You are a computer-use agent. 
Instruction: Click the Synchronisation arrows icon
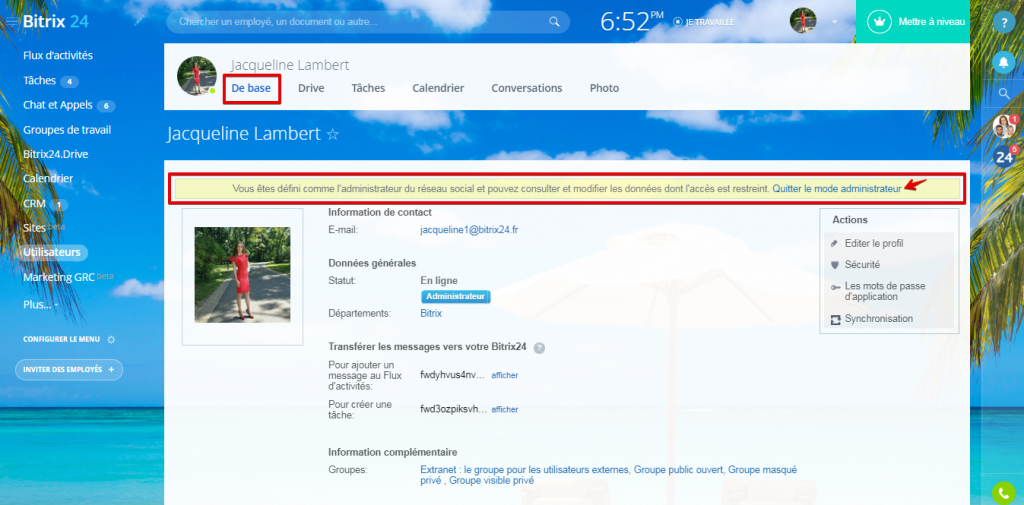[835, 319]
